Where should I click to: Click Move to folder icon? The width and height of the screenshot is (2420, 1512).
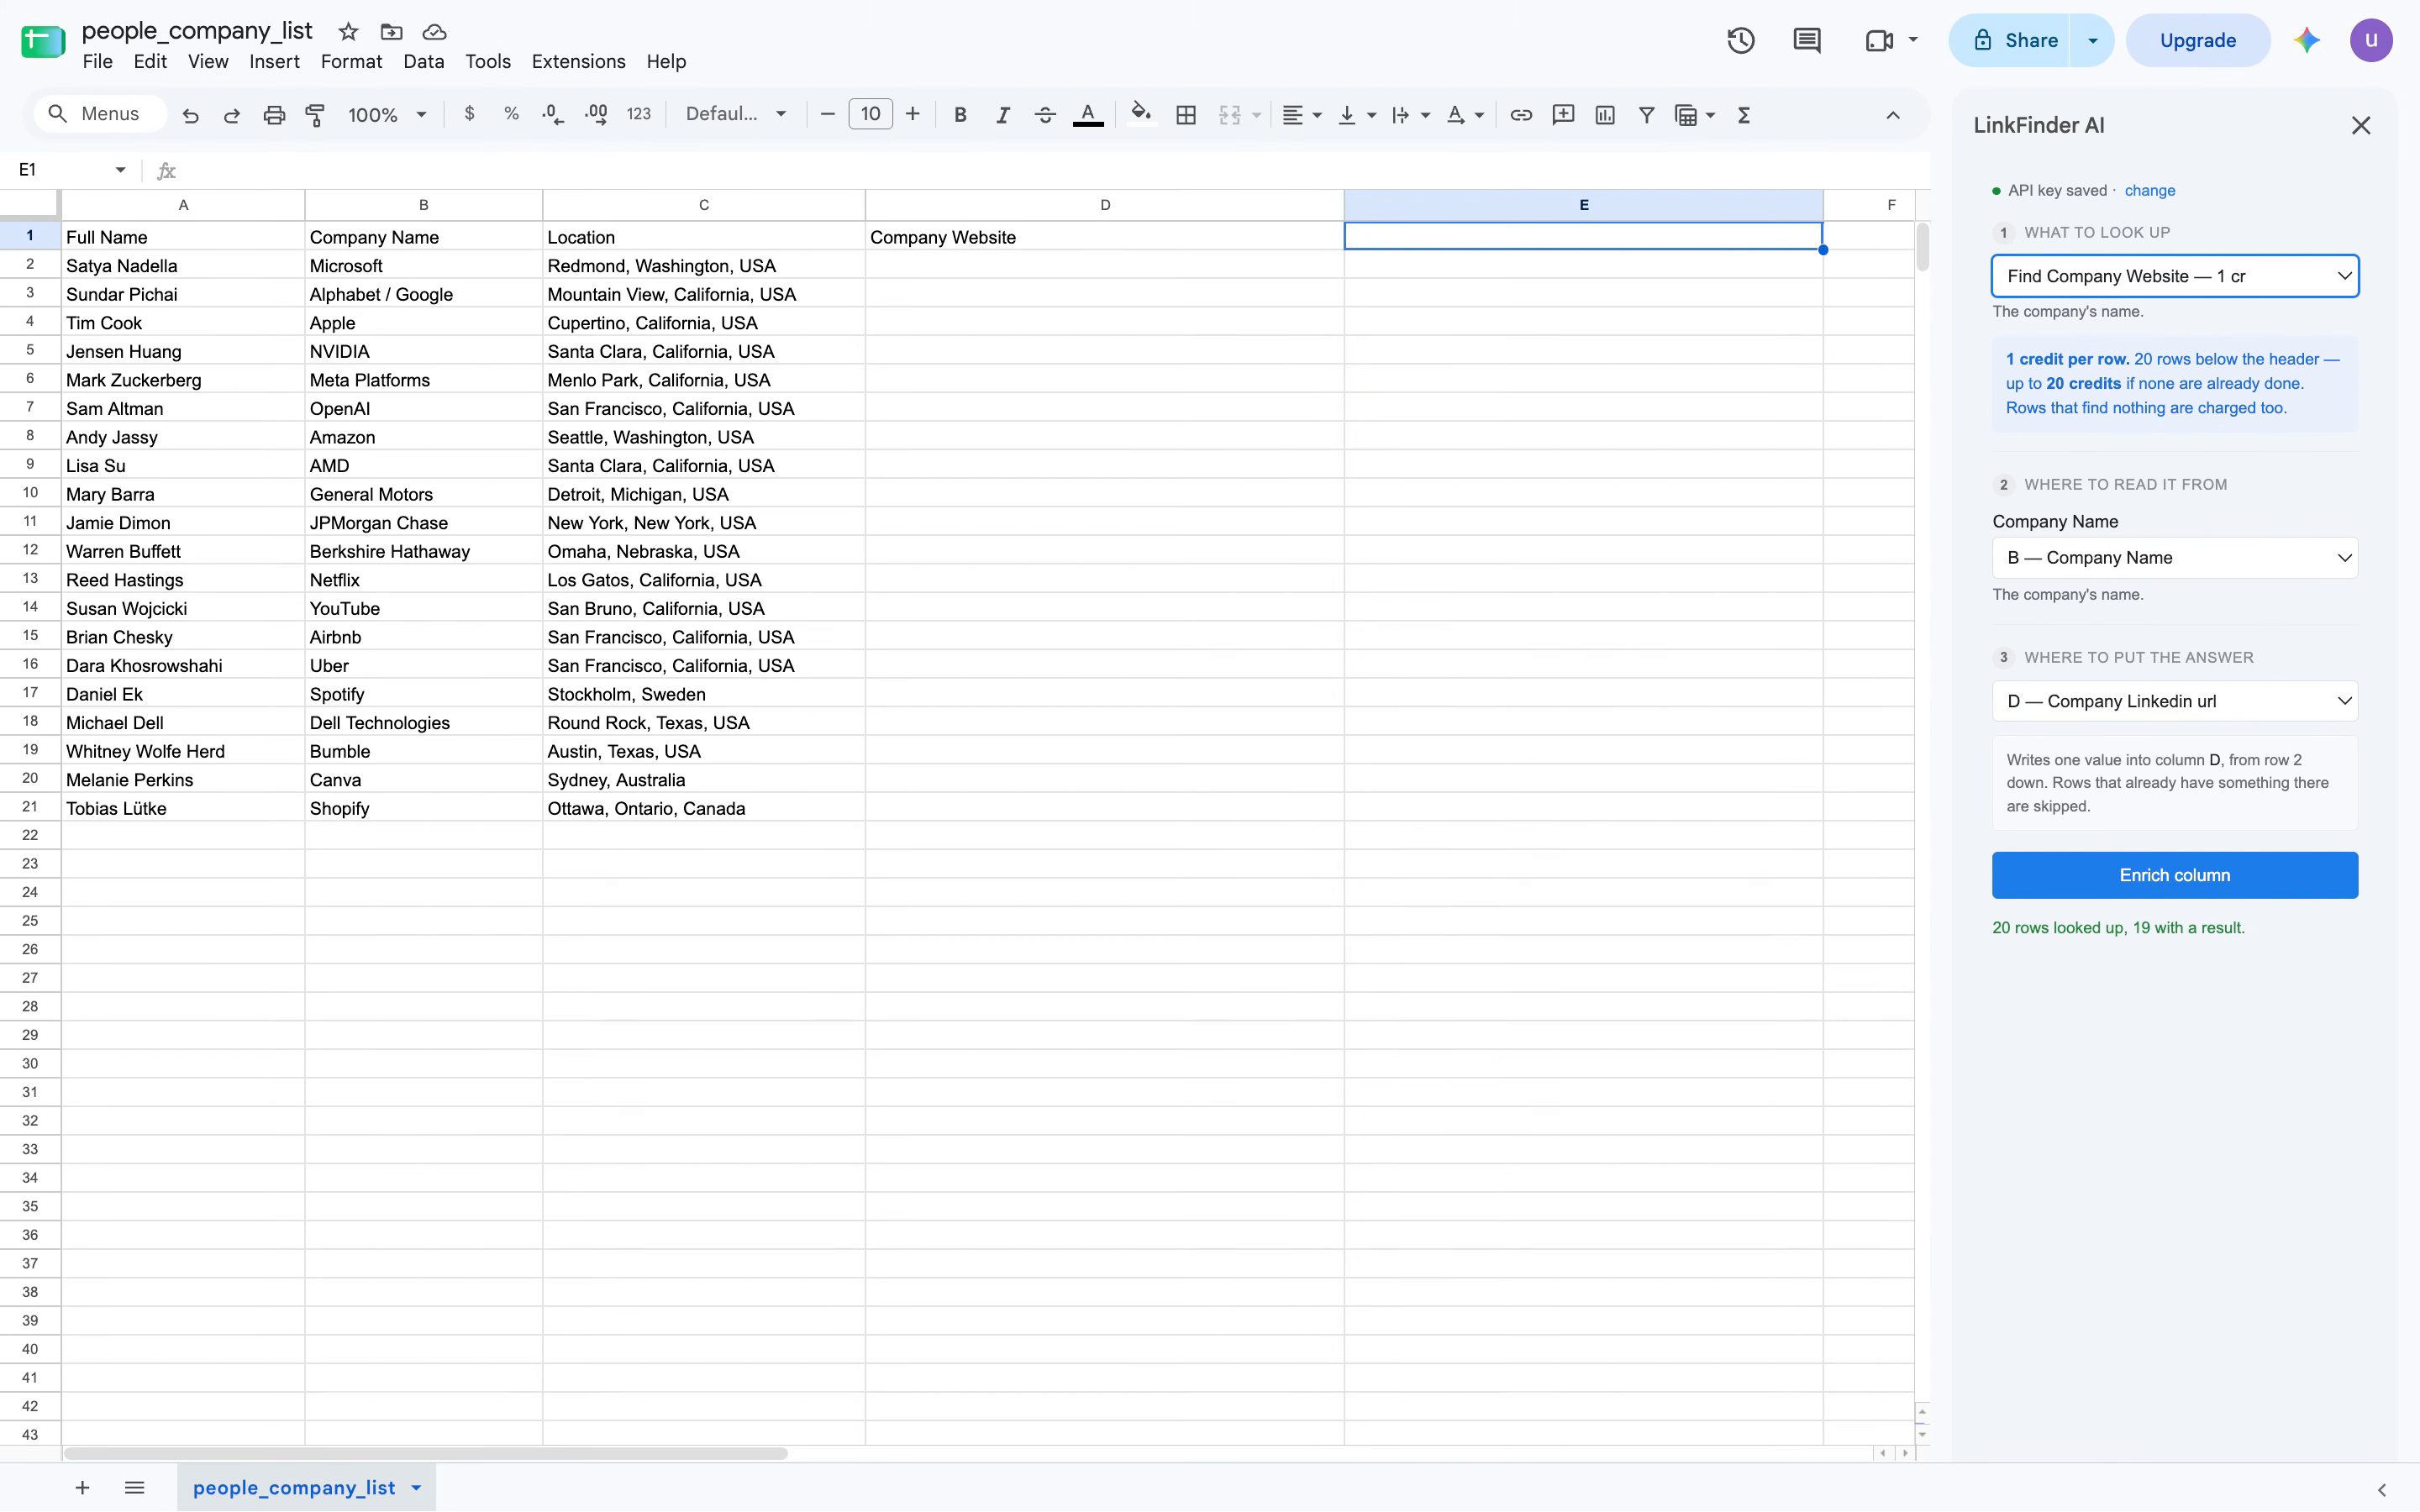[x=391, y=32]
